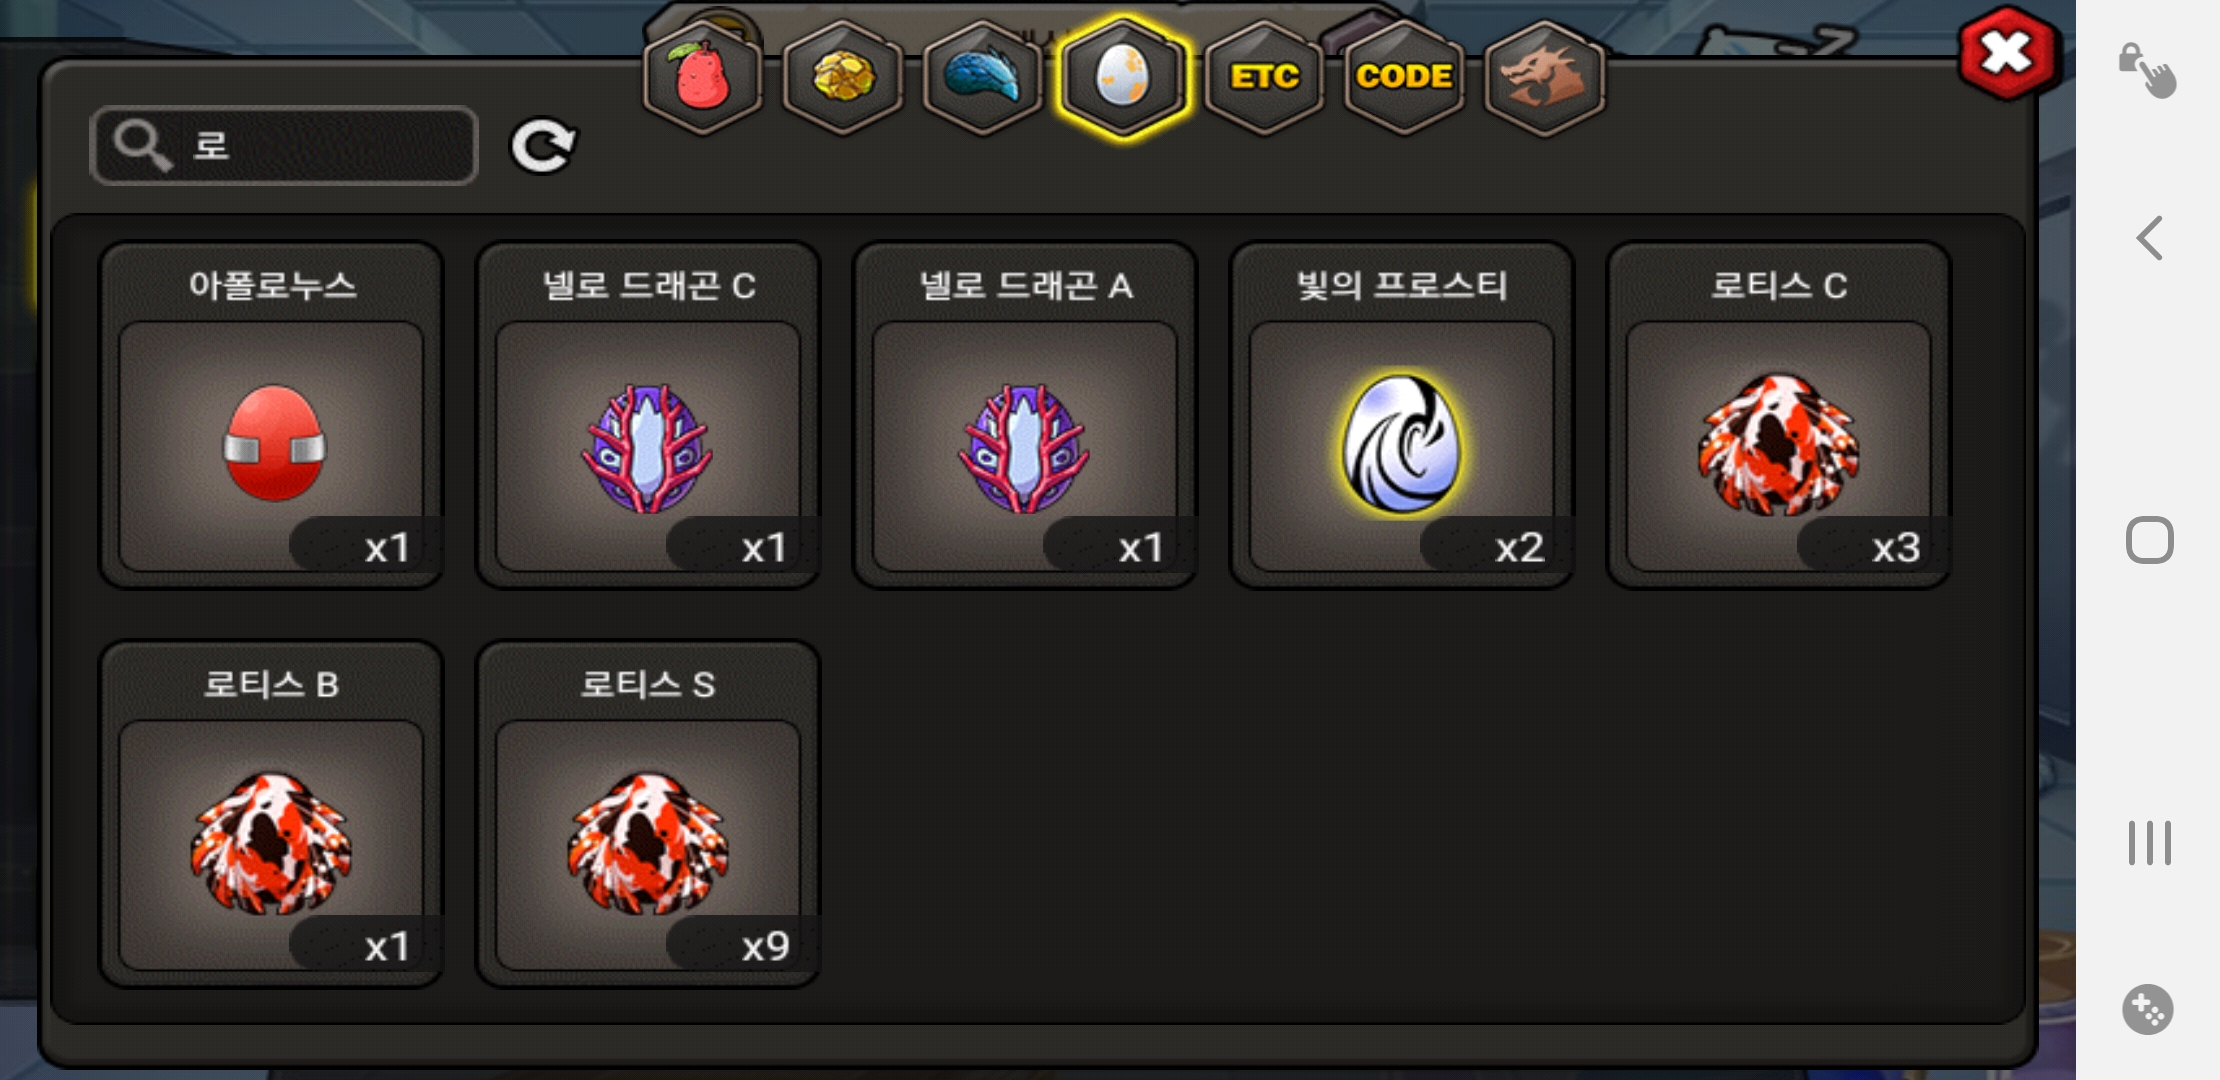Close the inventory with the red X
Screen dimensions: 2220x1080
click(2008, 54)
